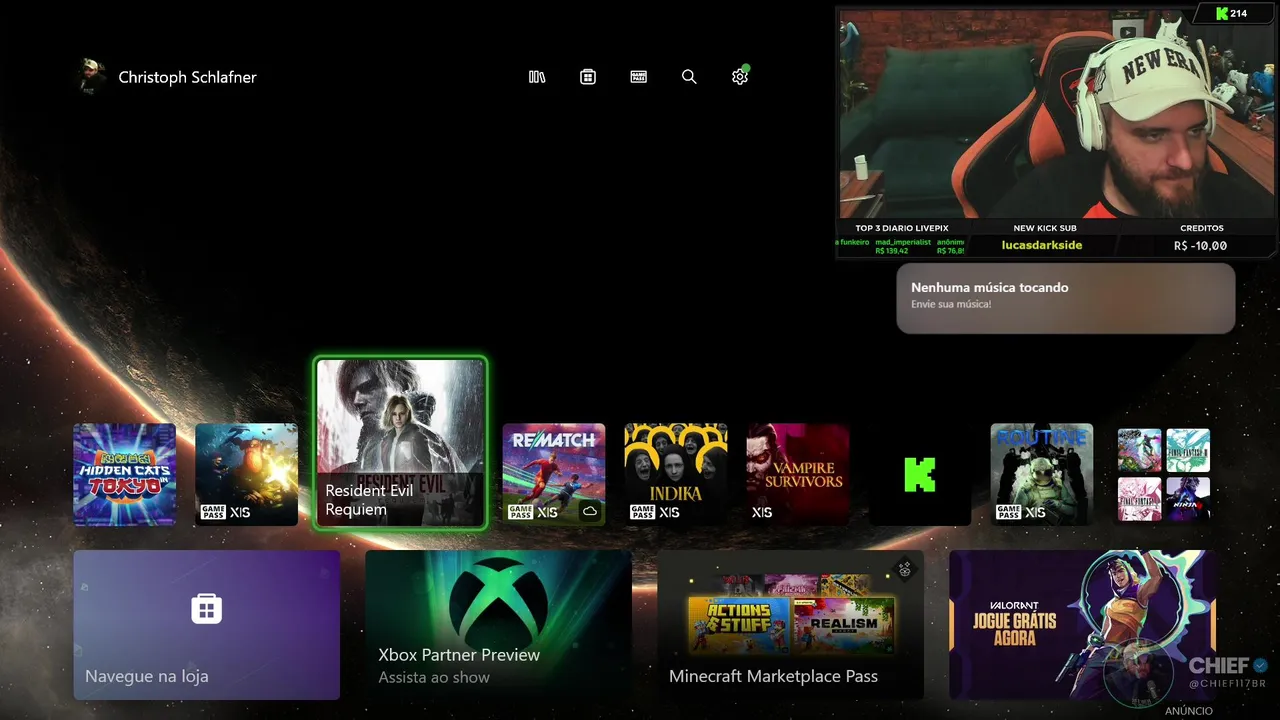Launch Resident Evil Requiem tile
This screenshot has width=1280, height=720.
point(400,443)
